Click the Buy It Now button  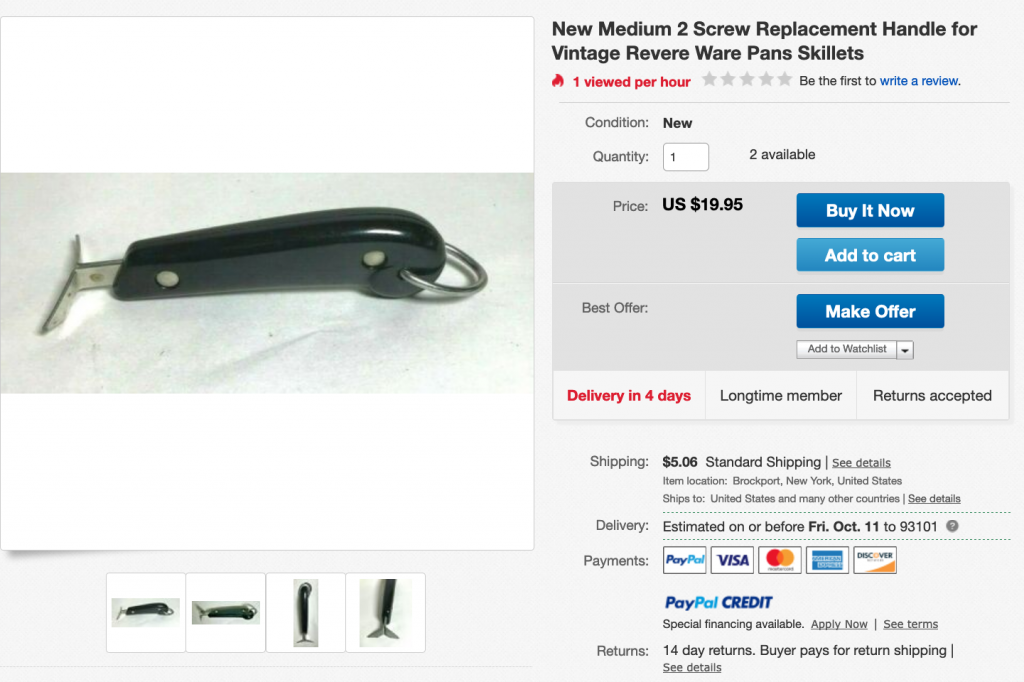pyautogui.click(x=870, y=210)
